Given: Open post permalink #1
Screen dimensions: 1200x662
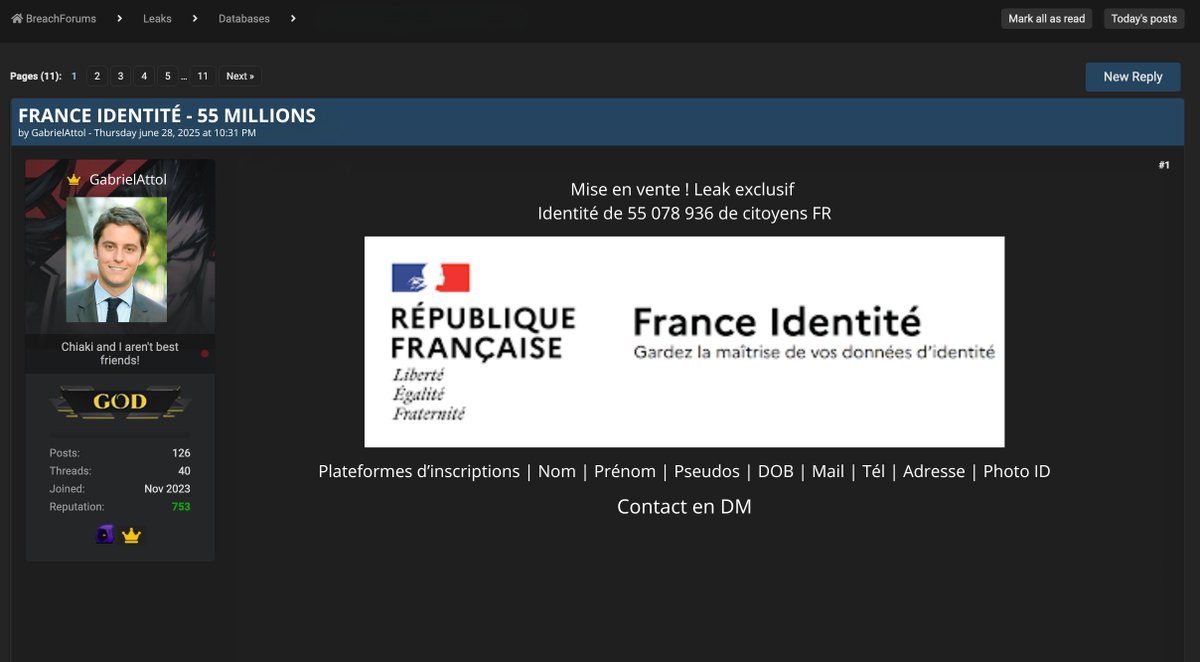Looking at the screenshot, I should tap(1164, 165).
